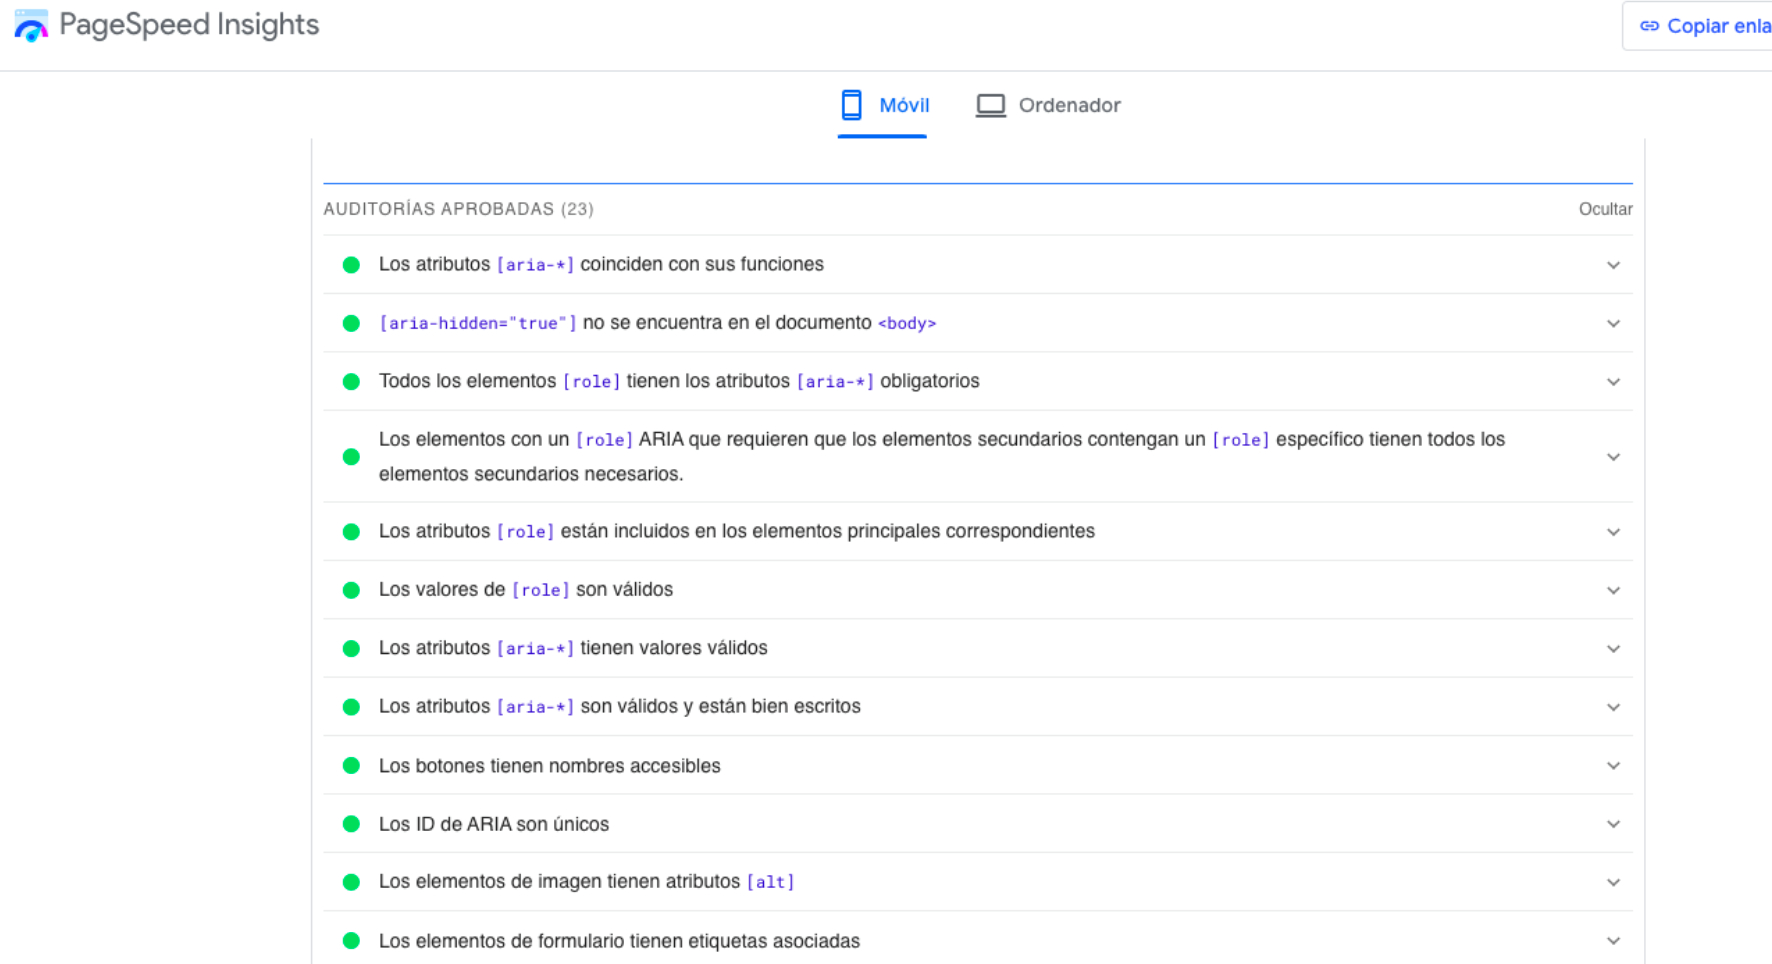The image size is (1772, 964).
Task: Expand 'formulario tienen etiquetas asociadas' chevron
Action: click(x=1613, y=941)
